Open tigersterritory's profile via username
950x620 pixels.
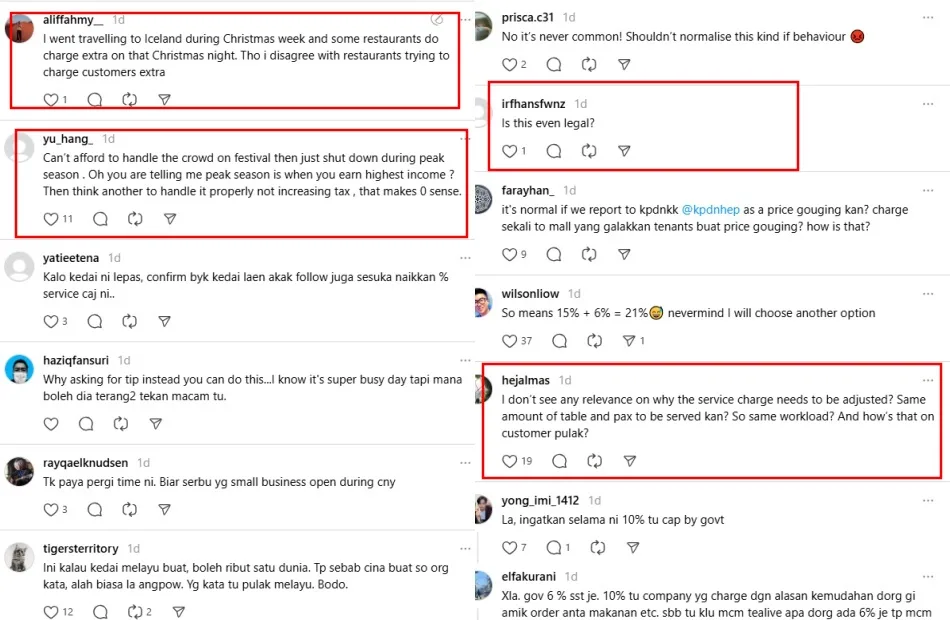(x=80, y=549)
